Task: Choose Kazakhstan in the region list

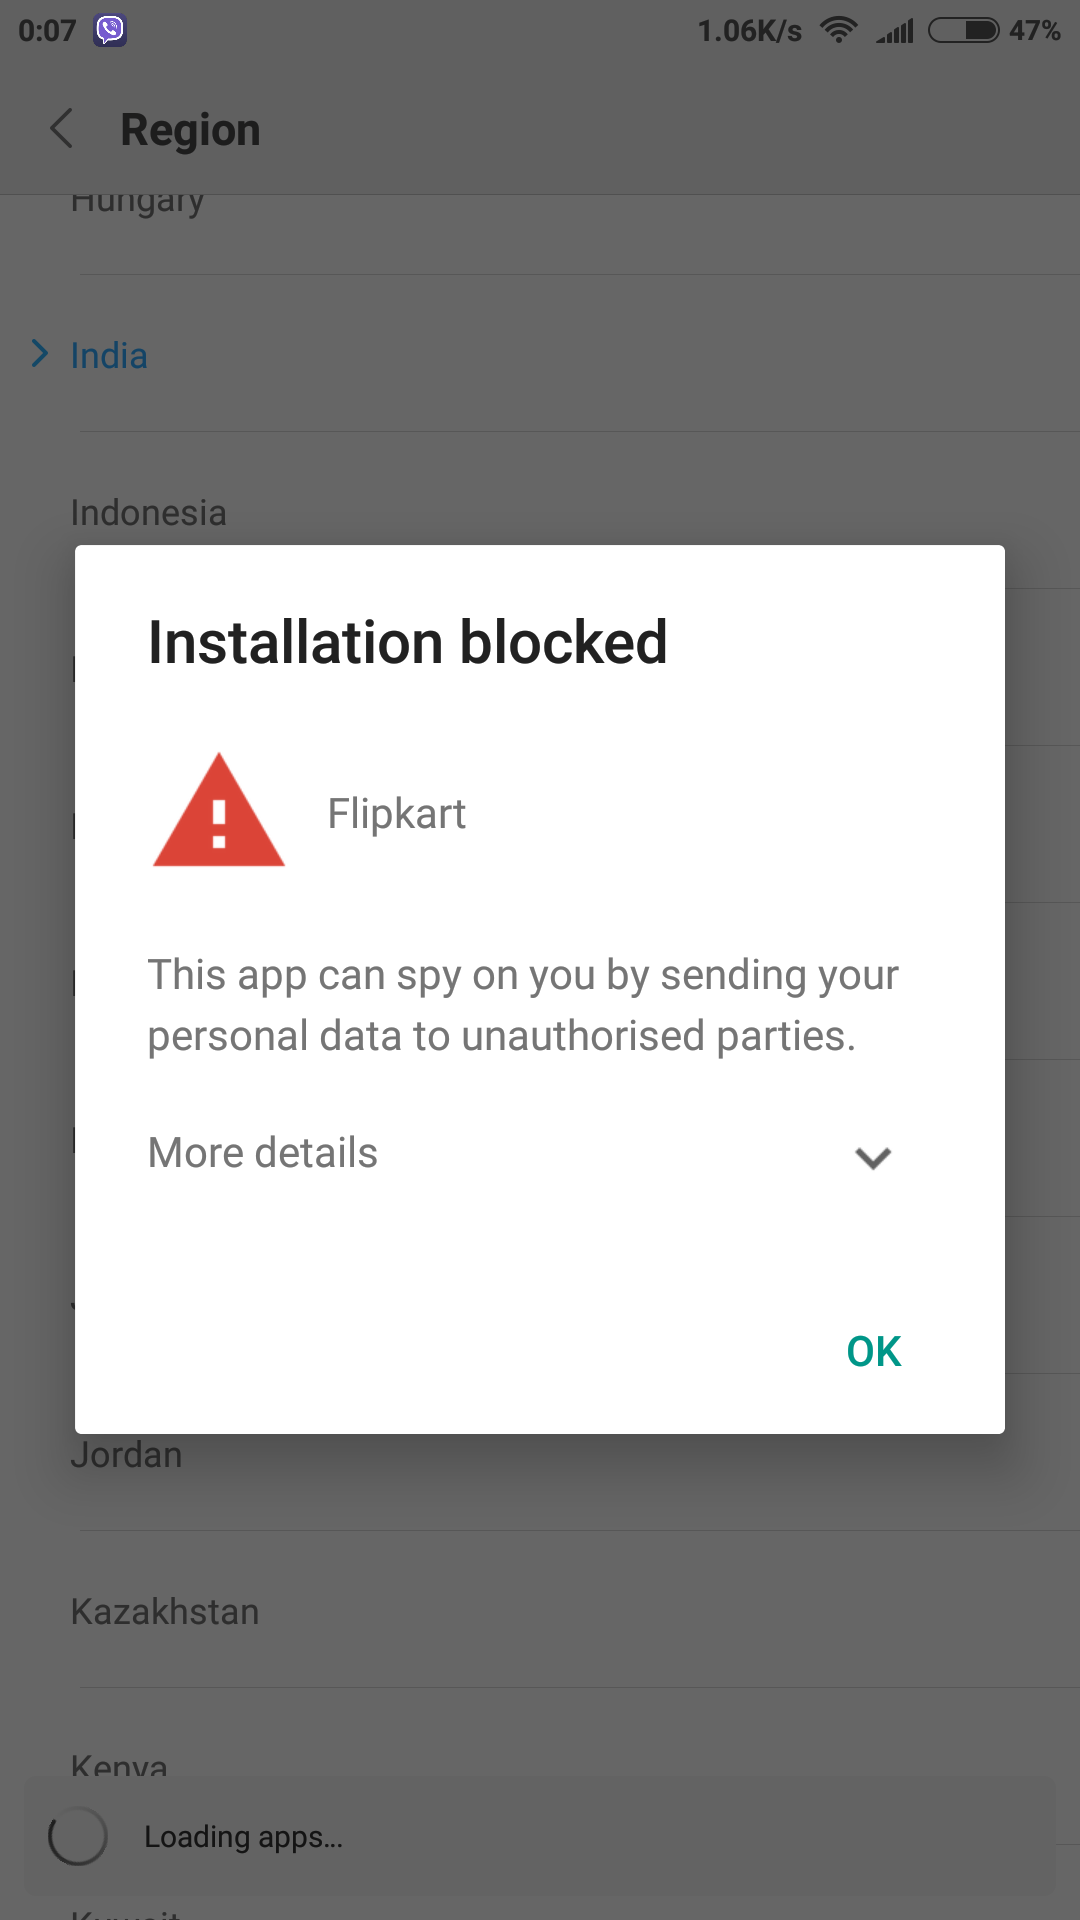Action: click(x=165, y=1612)
